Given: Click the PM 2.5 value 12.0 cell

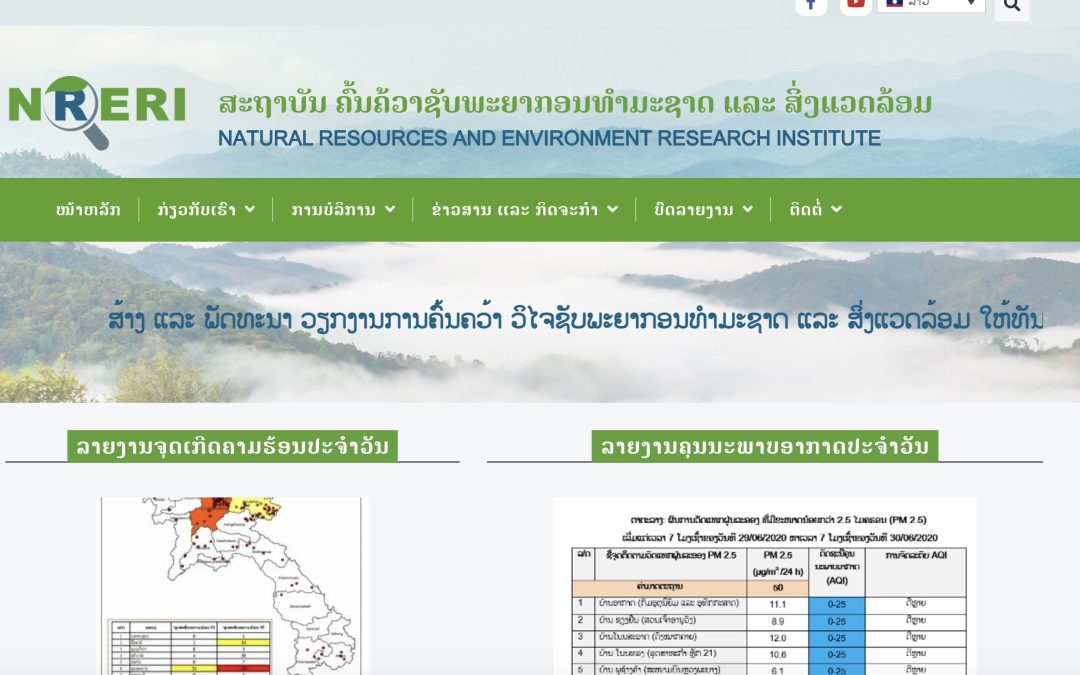Looking at the screenshot, I should (778, 638).
